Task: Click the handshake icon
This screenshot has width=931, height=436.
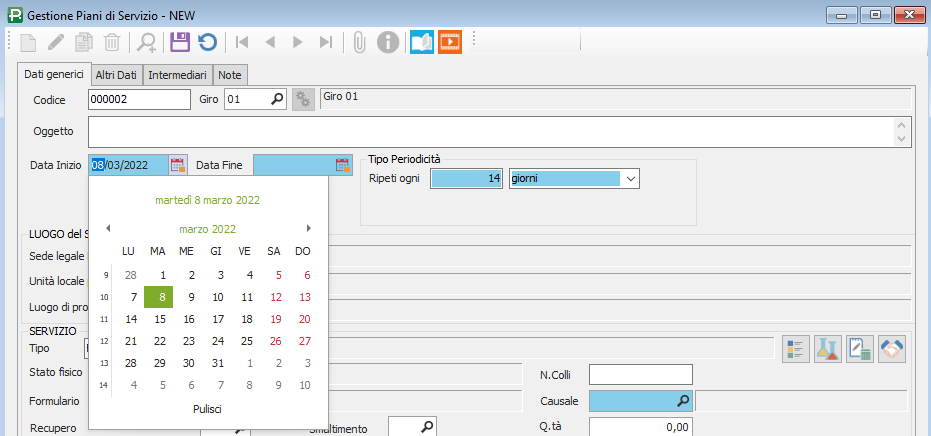Action: pos(891,348)
